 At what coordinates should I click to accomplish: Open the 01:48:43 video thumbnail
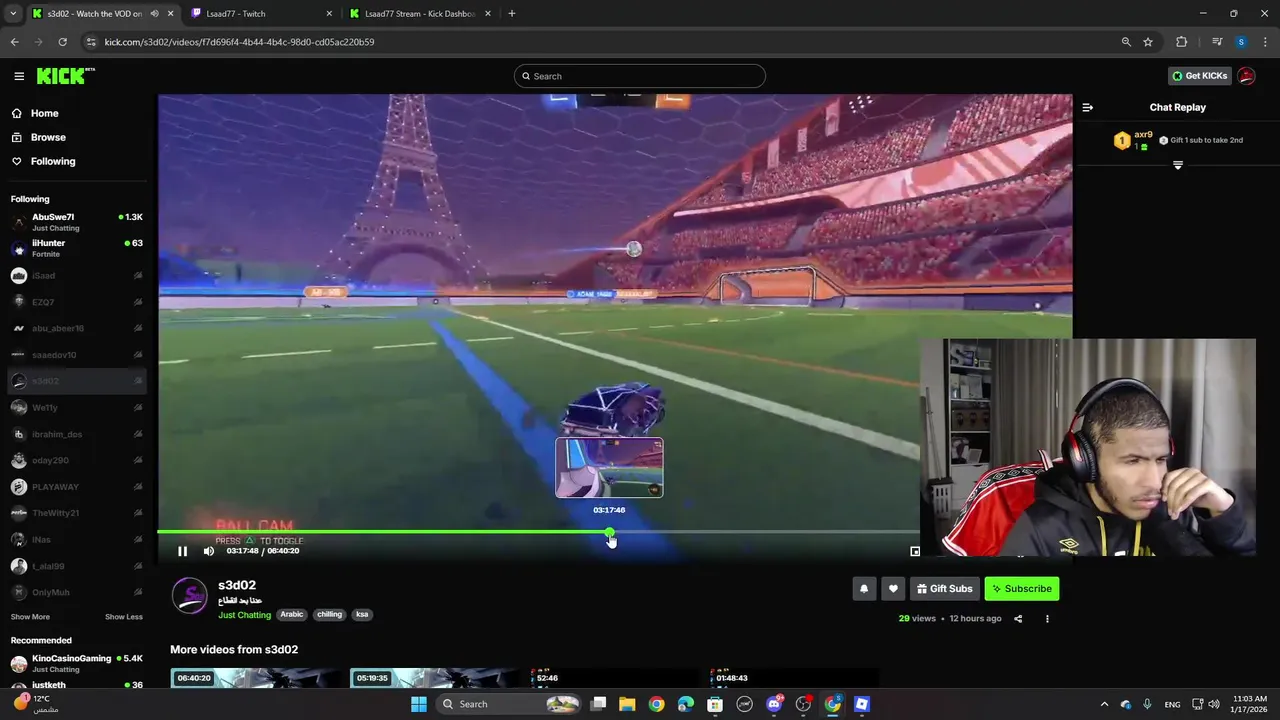[794, 678]
